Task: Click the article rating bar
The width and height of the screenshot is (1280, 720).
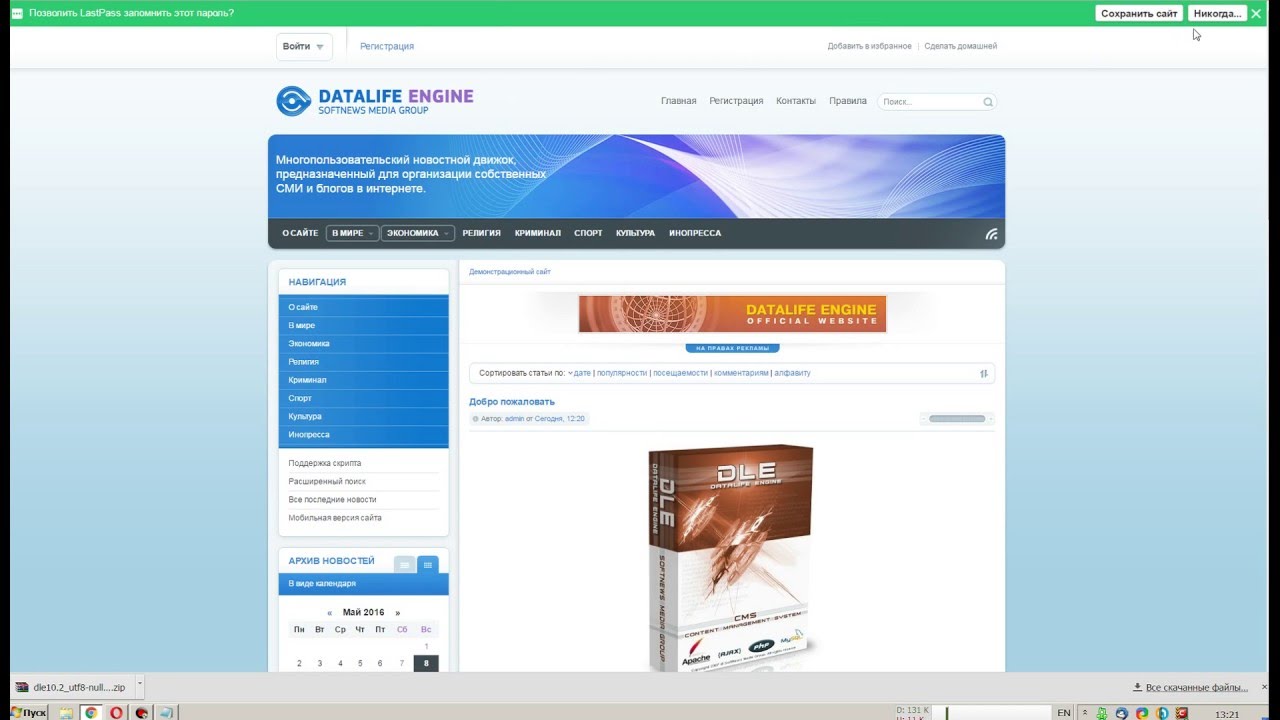Action: (x=957, y=419)
